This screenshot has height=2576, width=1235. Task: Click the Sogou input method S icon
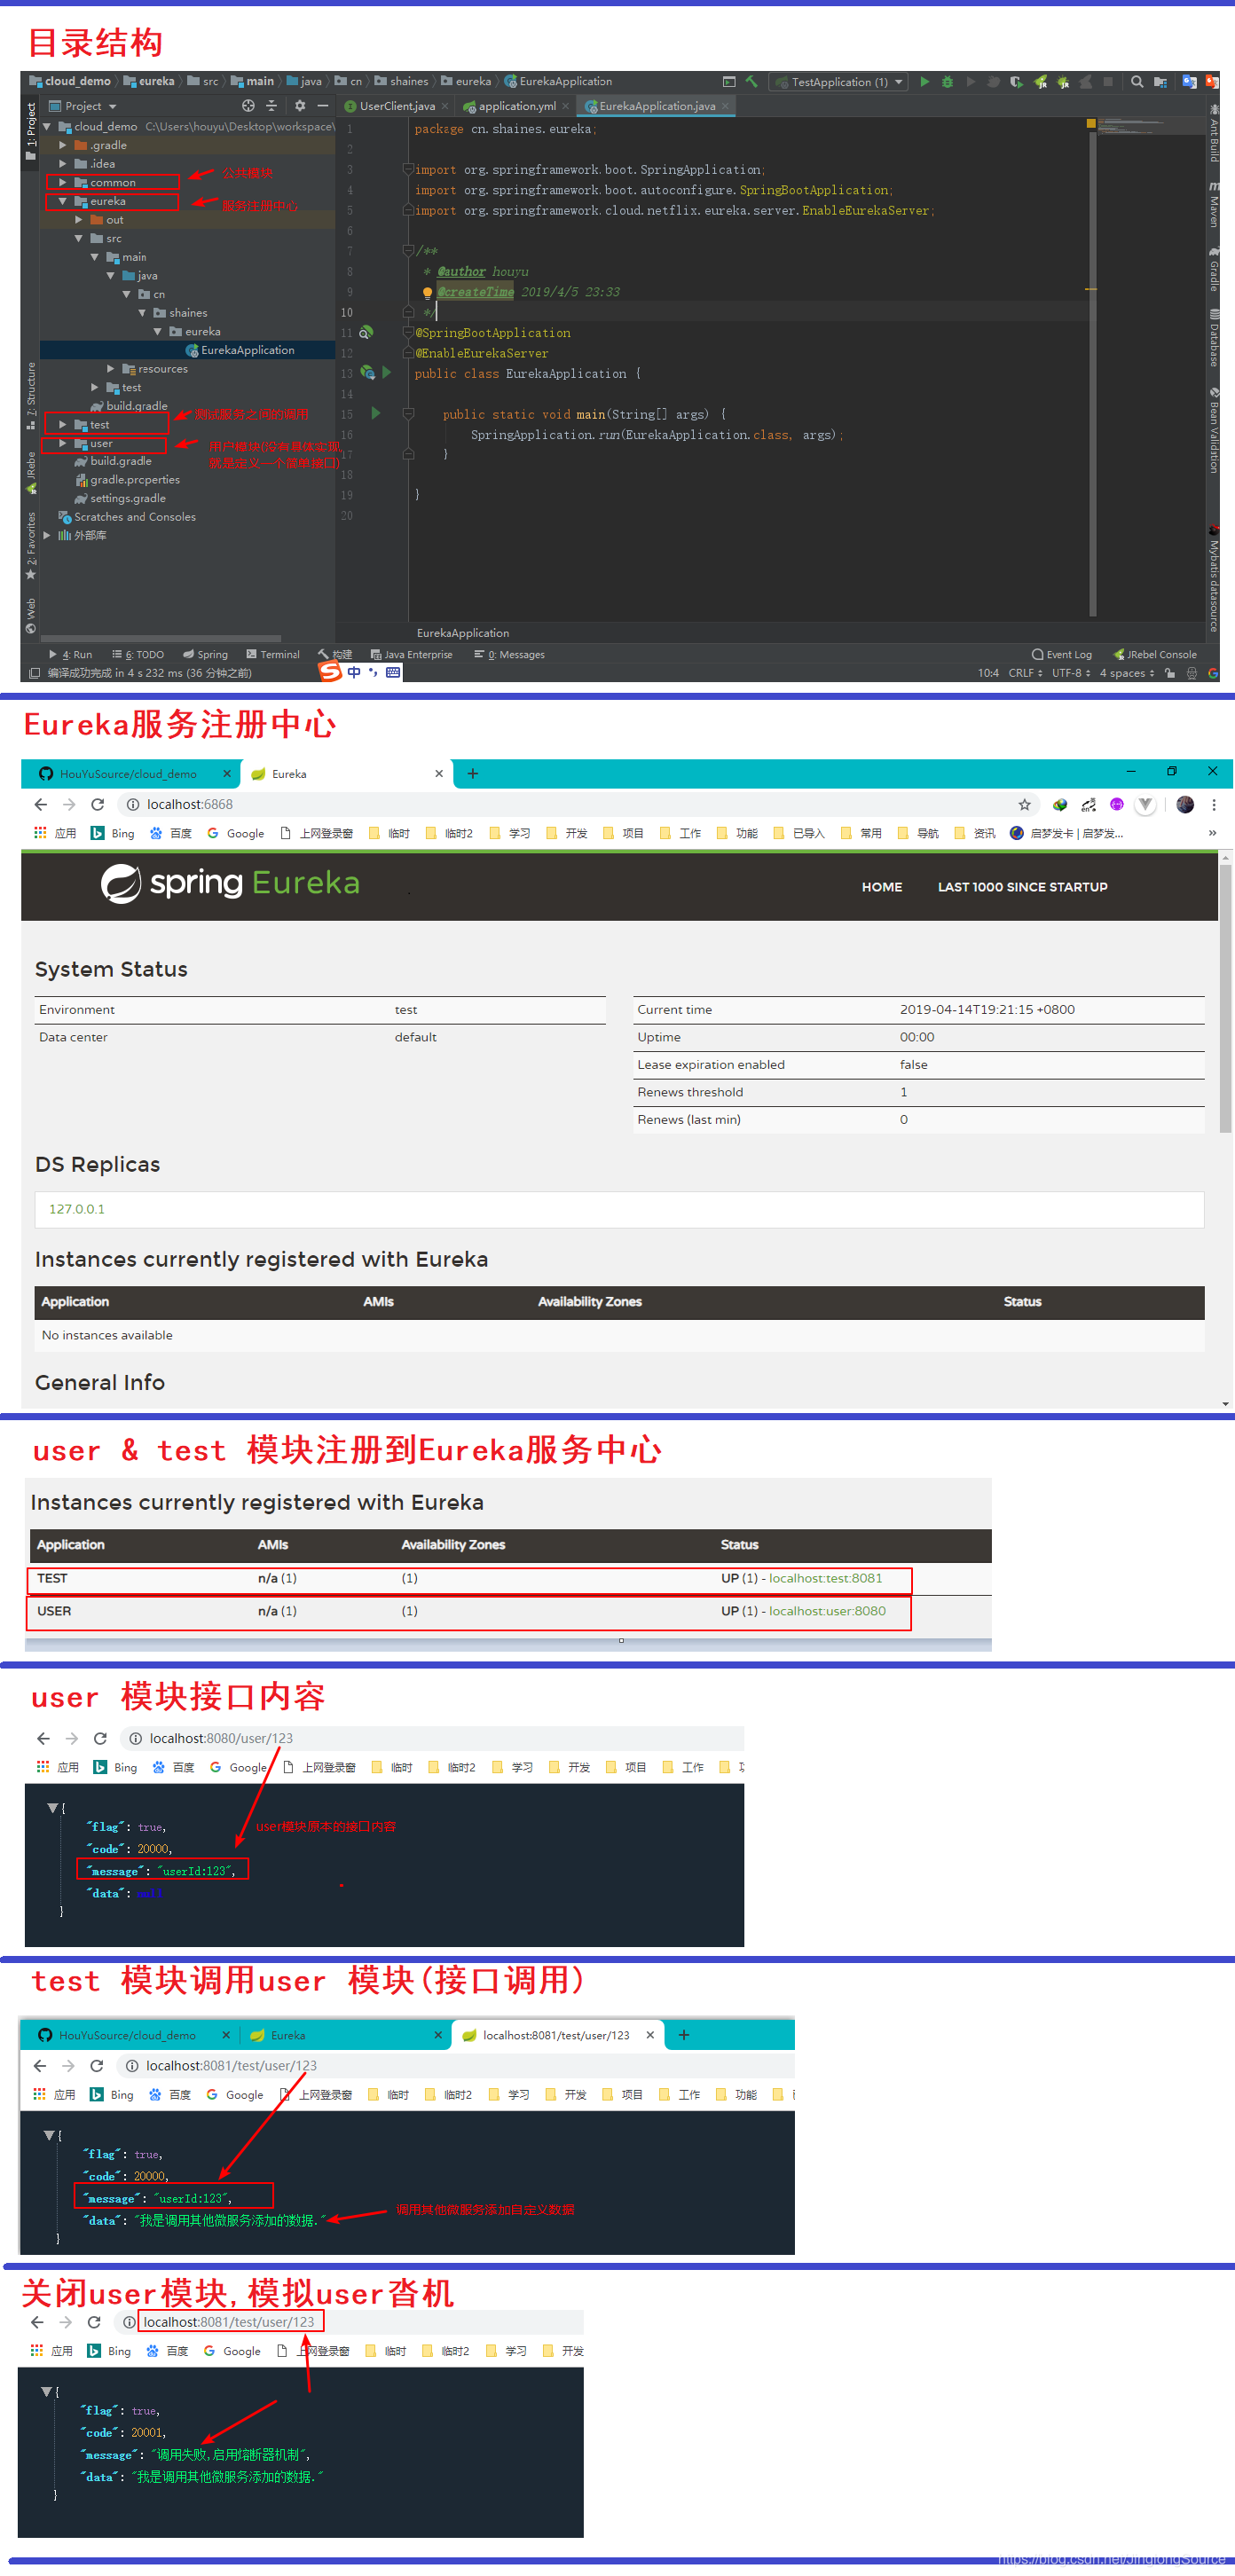330,672
